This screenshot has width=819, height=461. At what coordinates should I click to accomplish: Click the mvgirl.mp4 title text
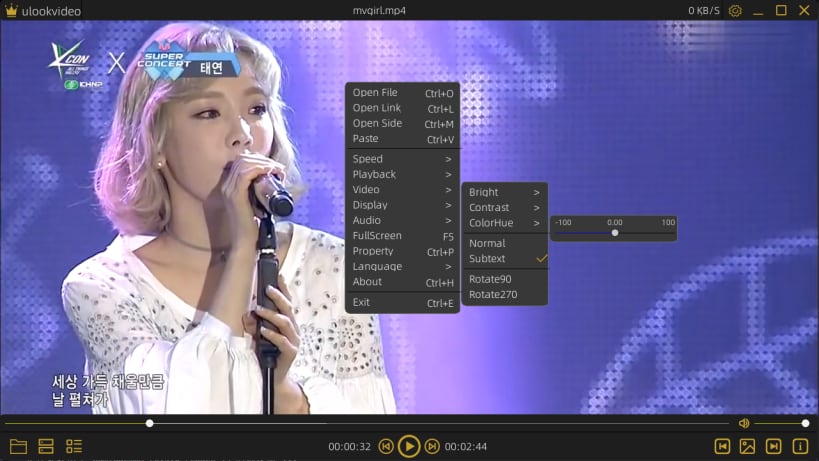[379, 10]
